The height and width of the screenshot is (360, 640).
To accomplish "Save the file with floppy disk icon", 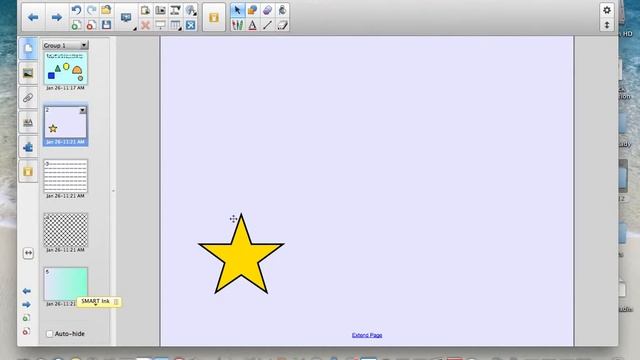I will pyautogui.click(x=106, y=25).
